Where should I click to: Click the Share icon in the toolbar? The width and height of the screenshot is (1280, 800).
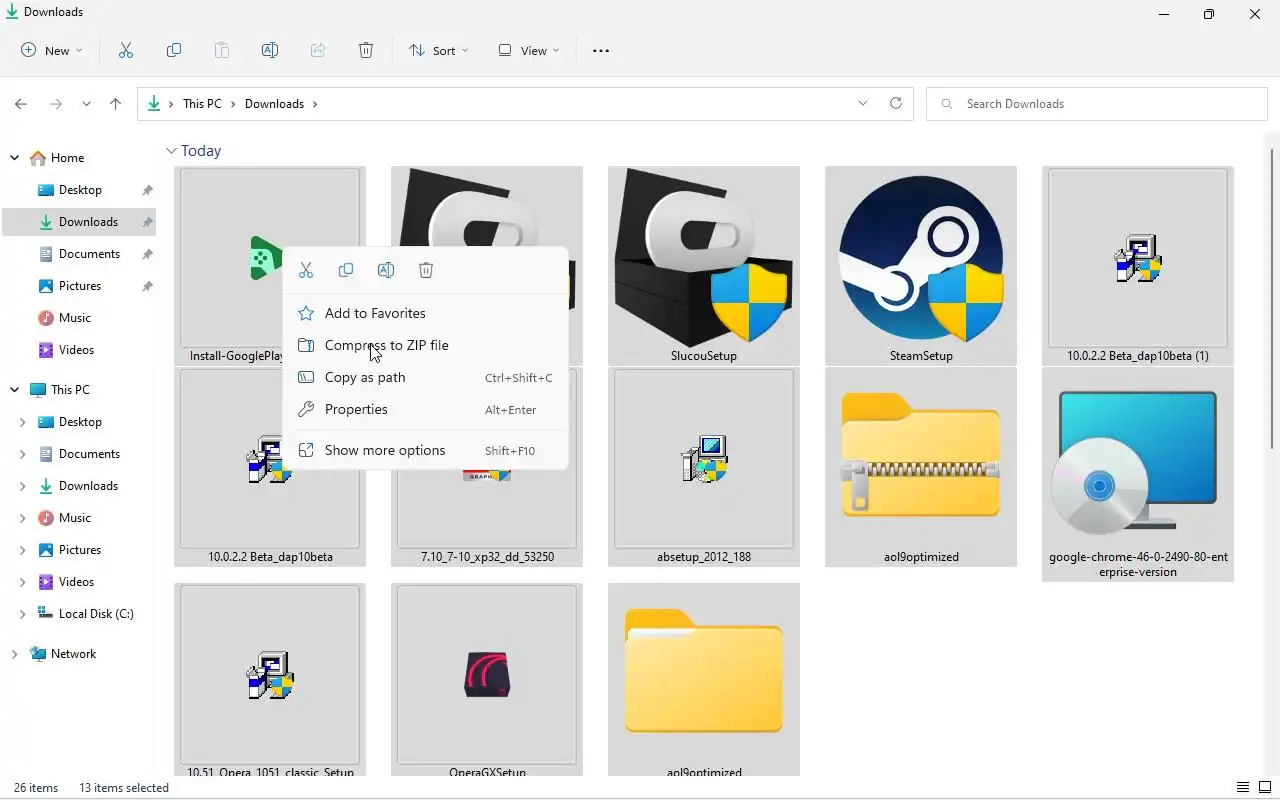(318, 51)
